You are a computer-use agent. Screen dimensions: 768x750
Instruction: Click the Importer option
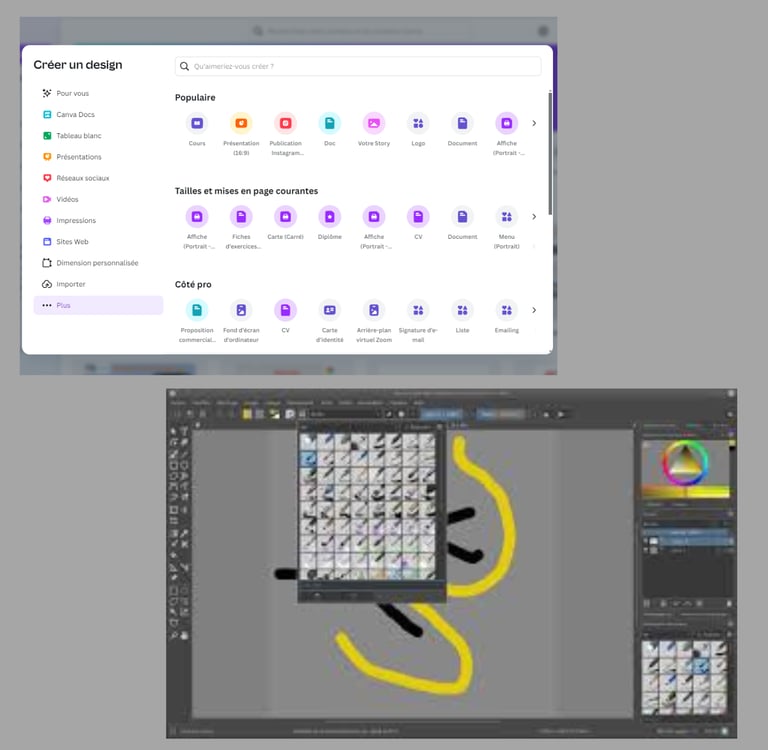point(98,284)
